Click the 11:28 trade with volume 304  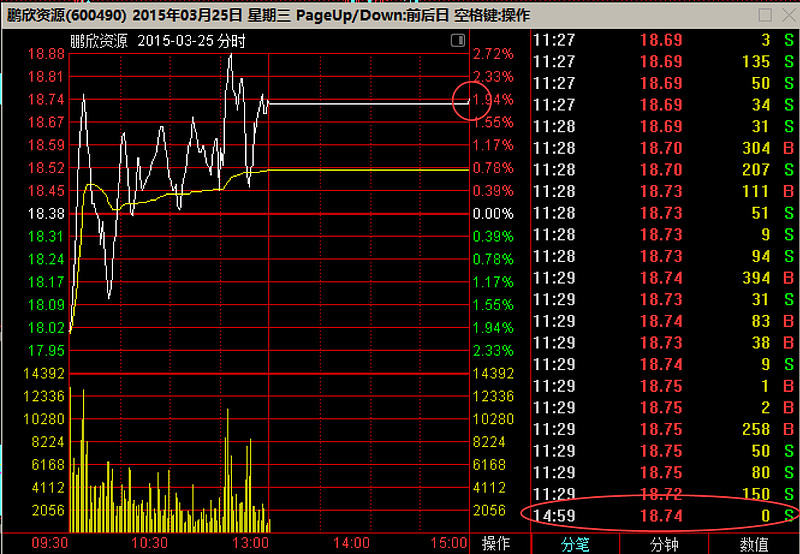coord(660,149)
